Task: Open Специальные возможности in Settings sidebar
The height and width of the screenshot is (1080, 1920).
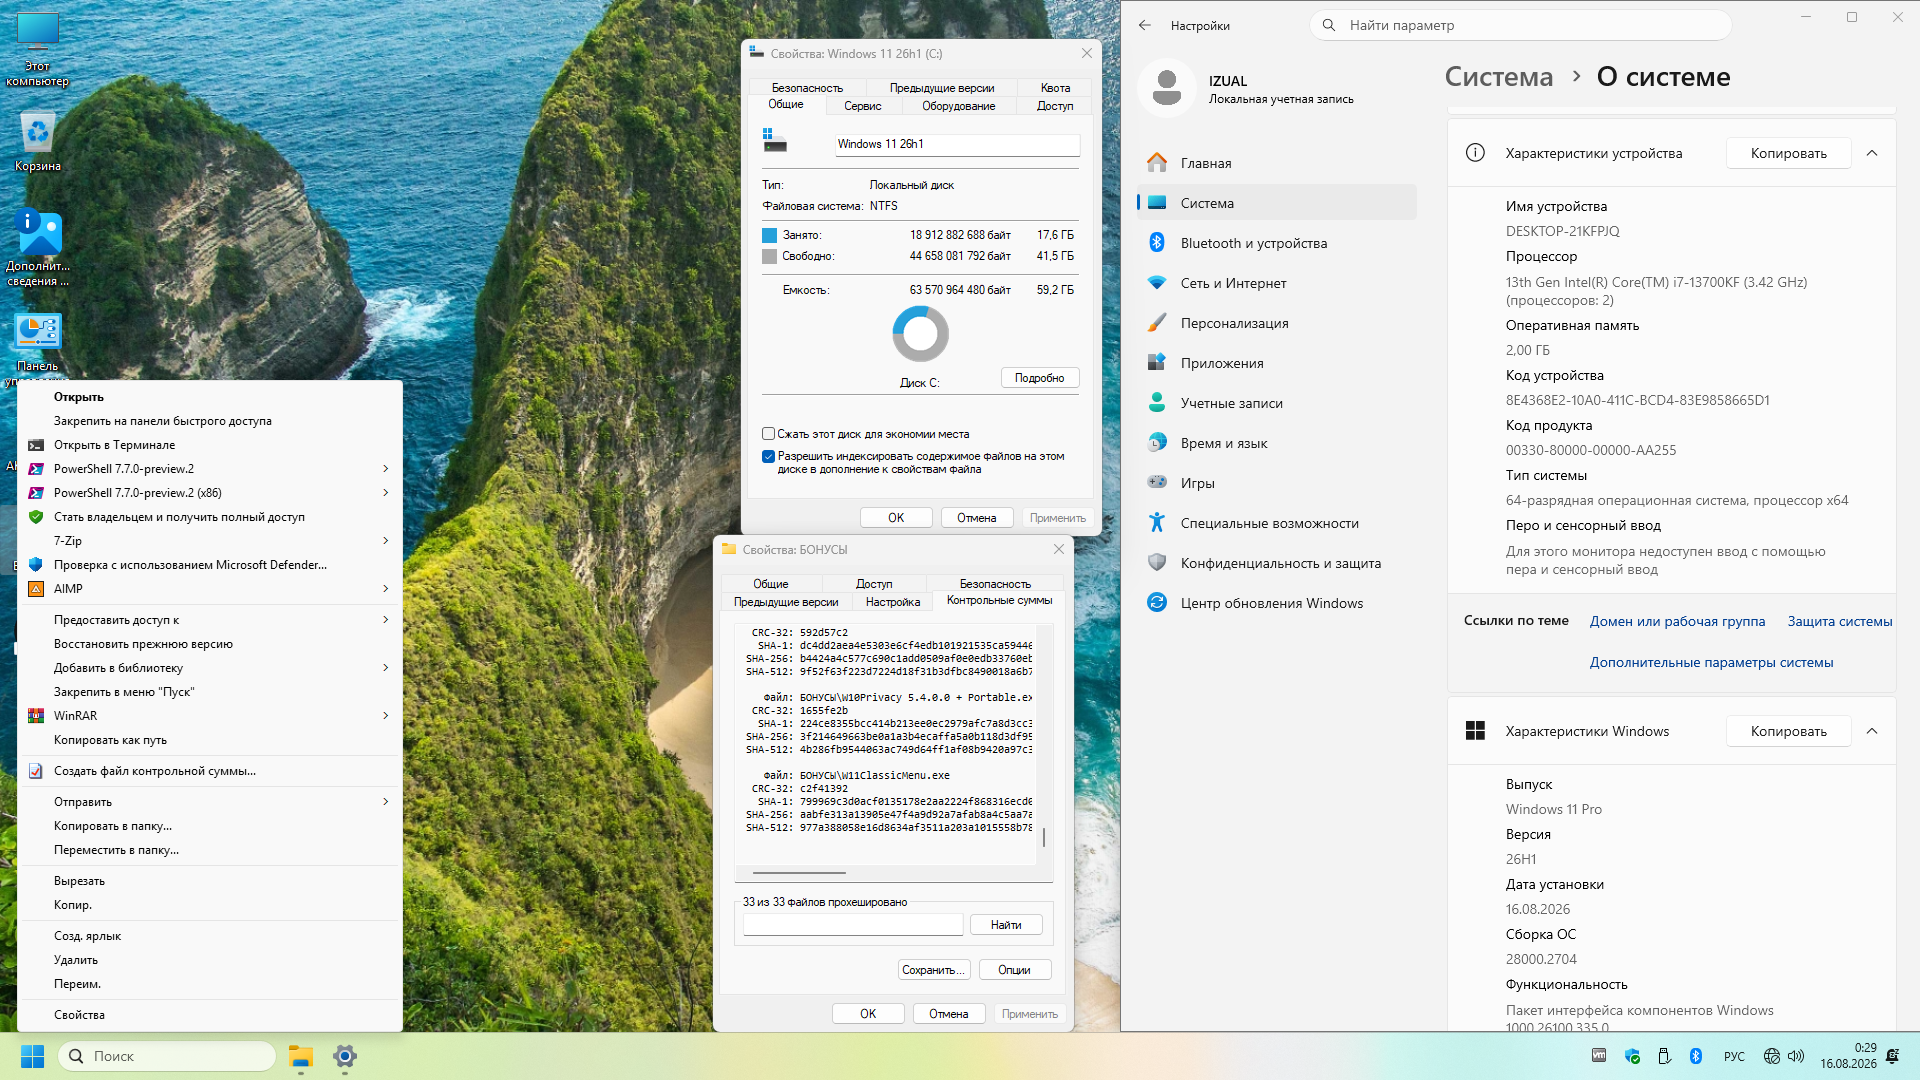Action: coord(1277,523)
